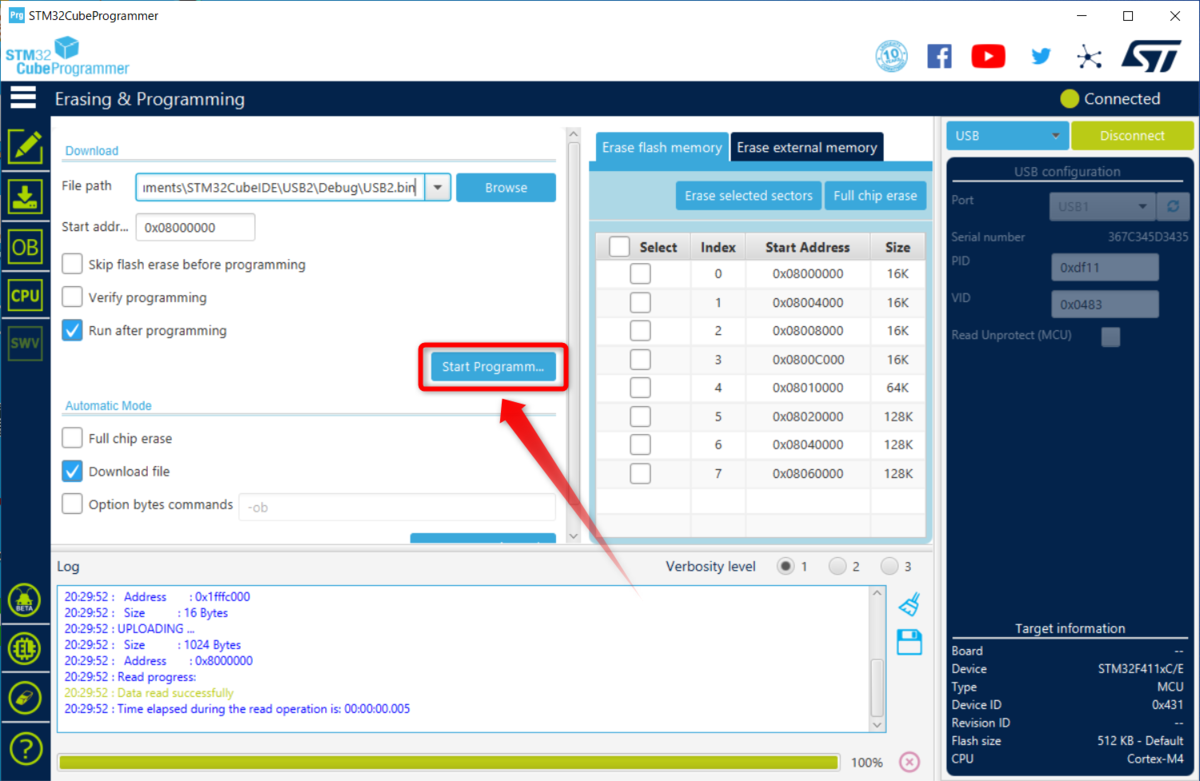Save the log with floppy disk icon
Image resolution: width=1200 pixels, height=781 pixels.
click(909, 642)
